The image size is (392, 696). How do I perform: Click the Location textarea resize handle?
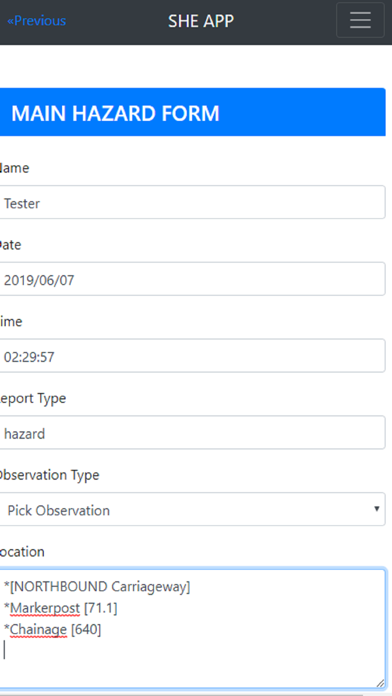(380, 684)
